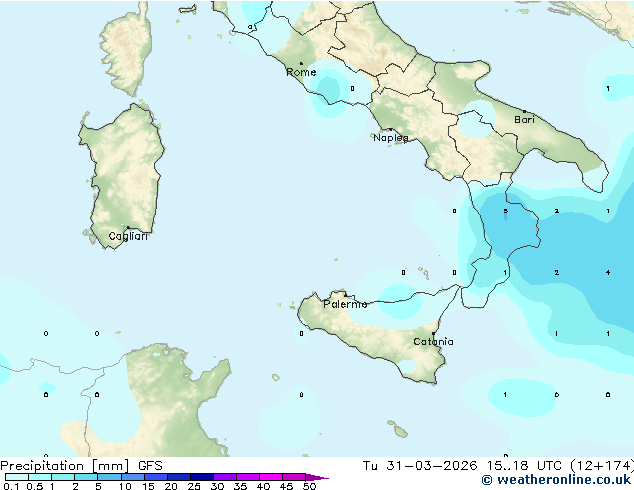The height and width of the screenshot is (490, 634).
Task: Click the legend tick label 25
Action: [194, 486]
